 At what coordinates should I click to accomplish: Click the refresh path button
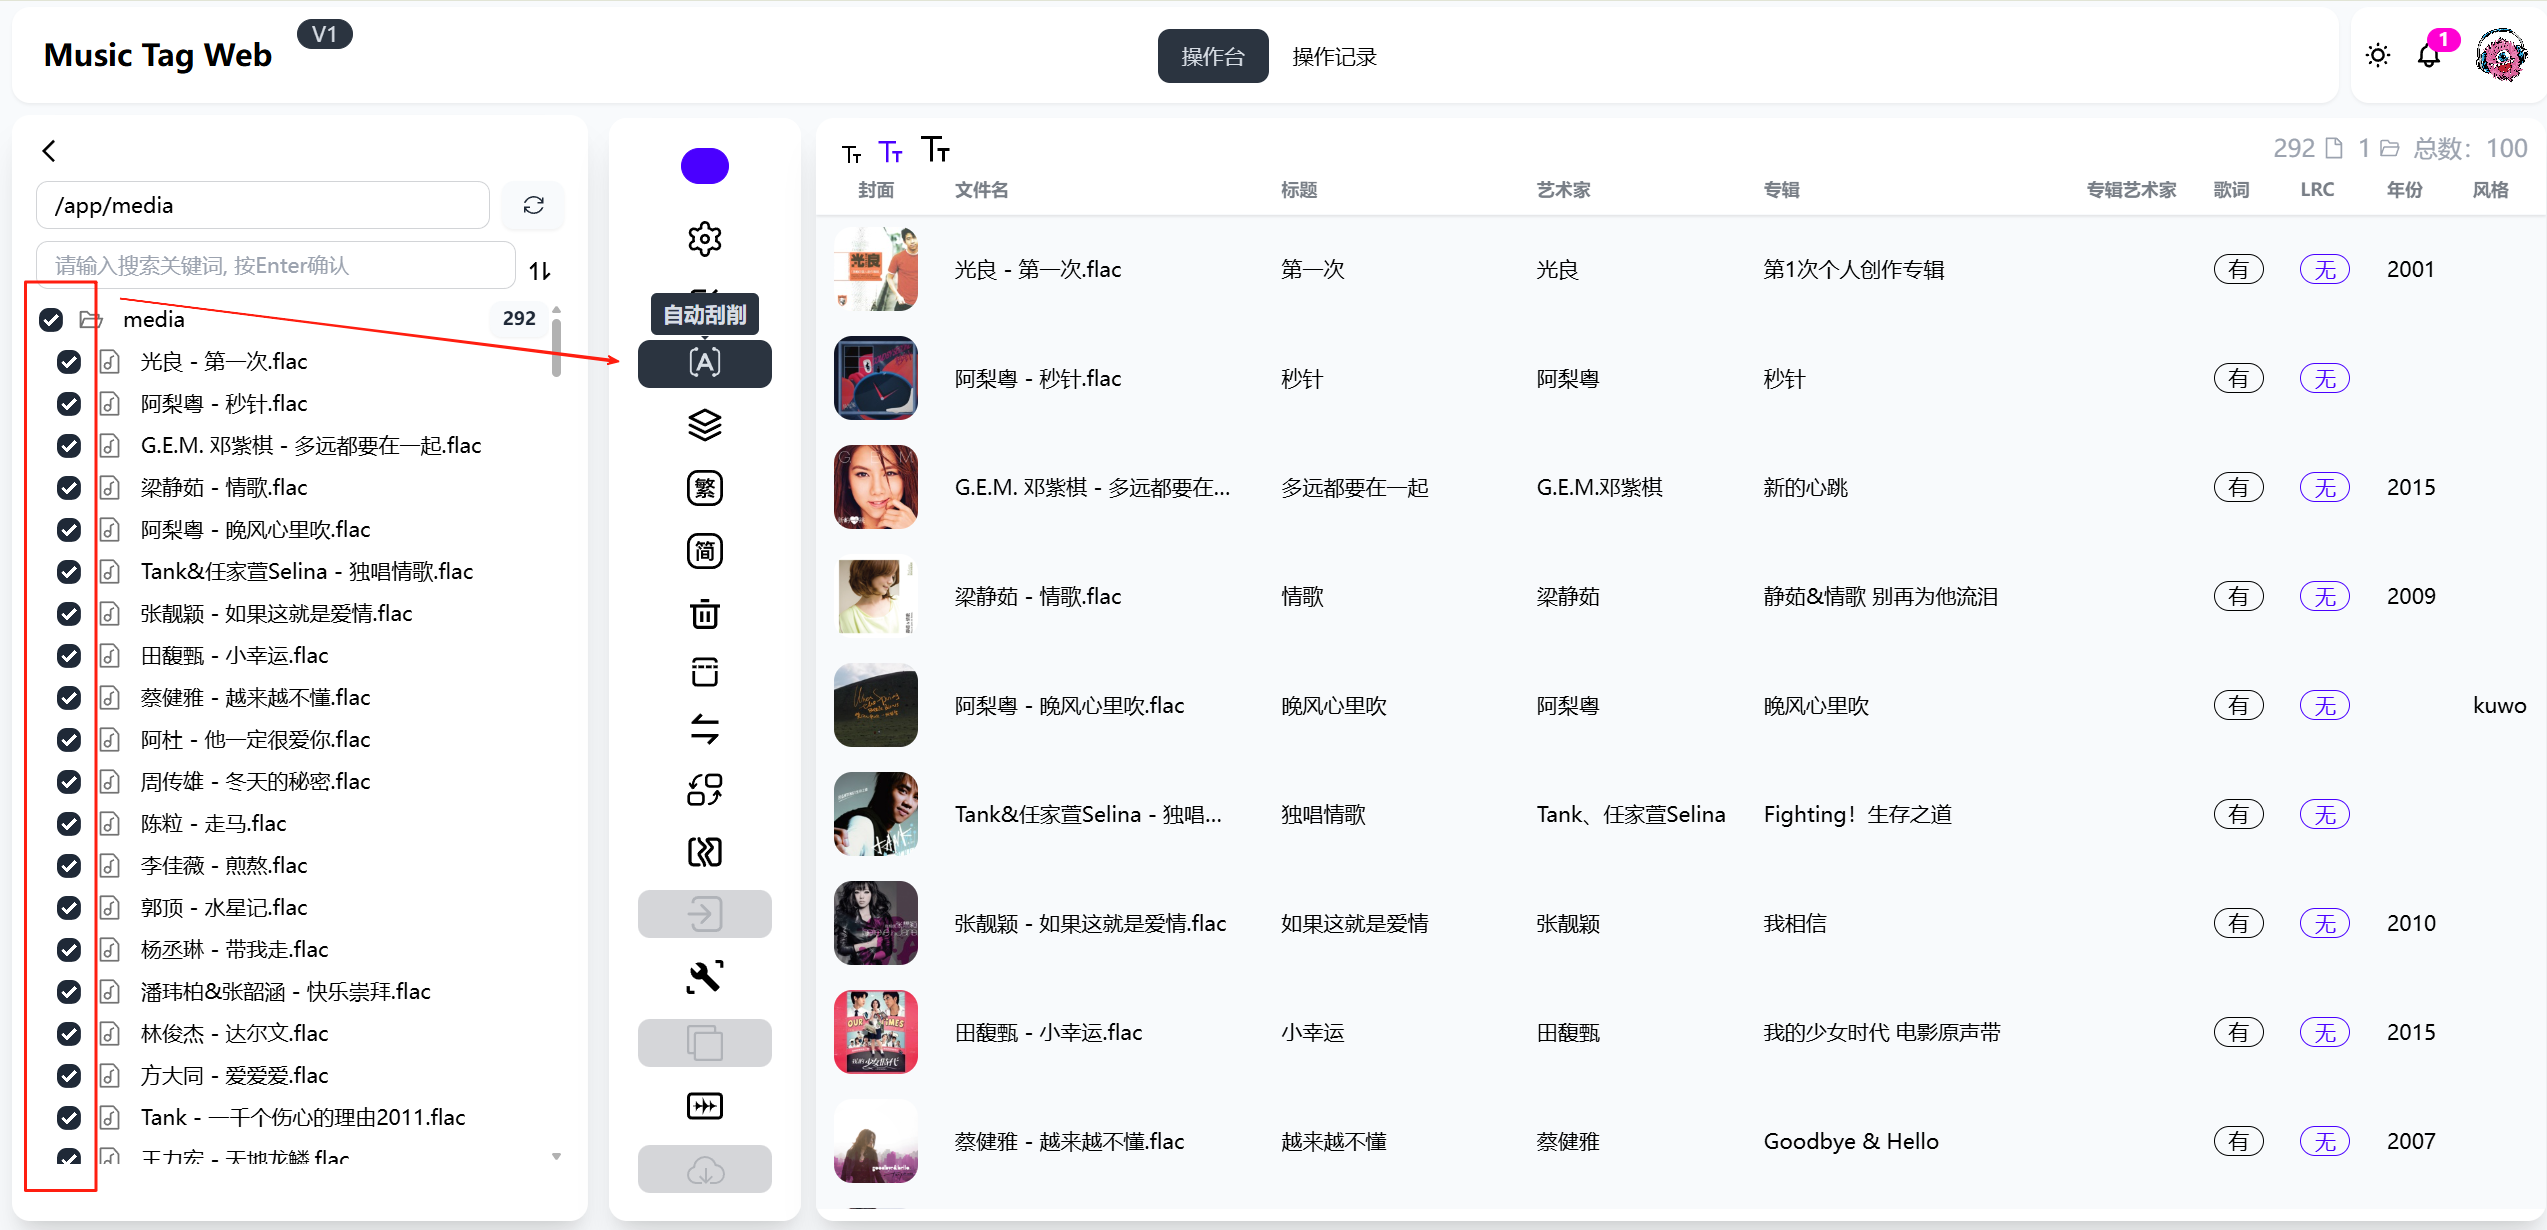click(533, 205)
